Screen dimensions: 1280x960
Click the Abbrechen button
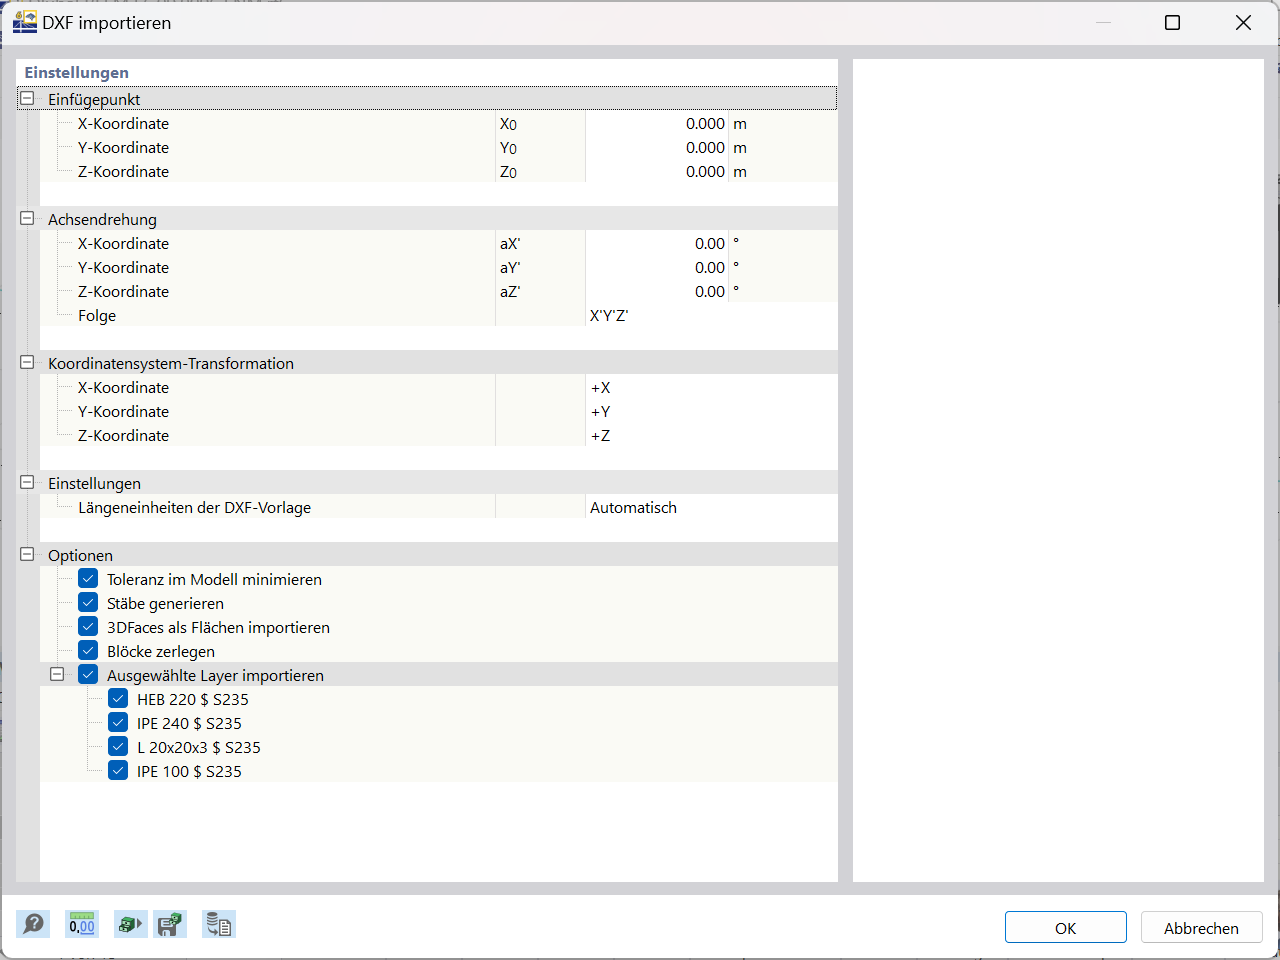[1201, 927]
